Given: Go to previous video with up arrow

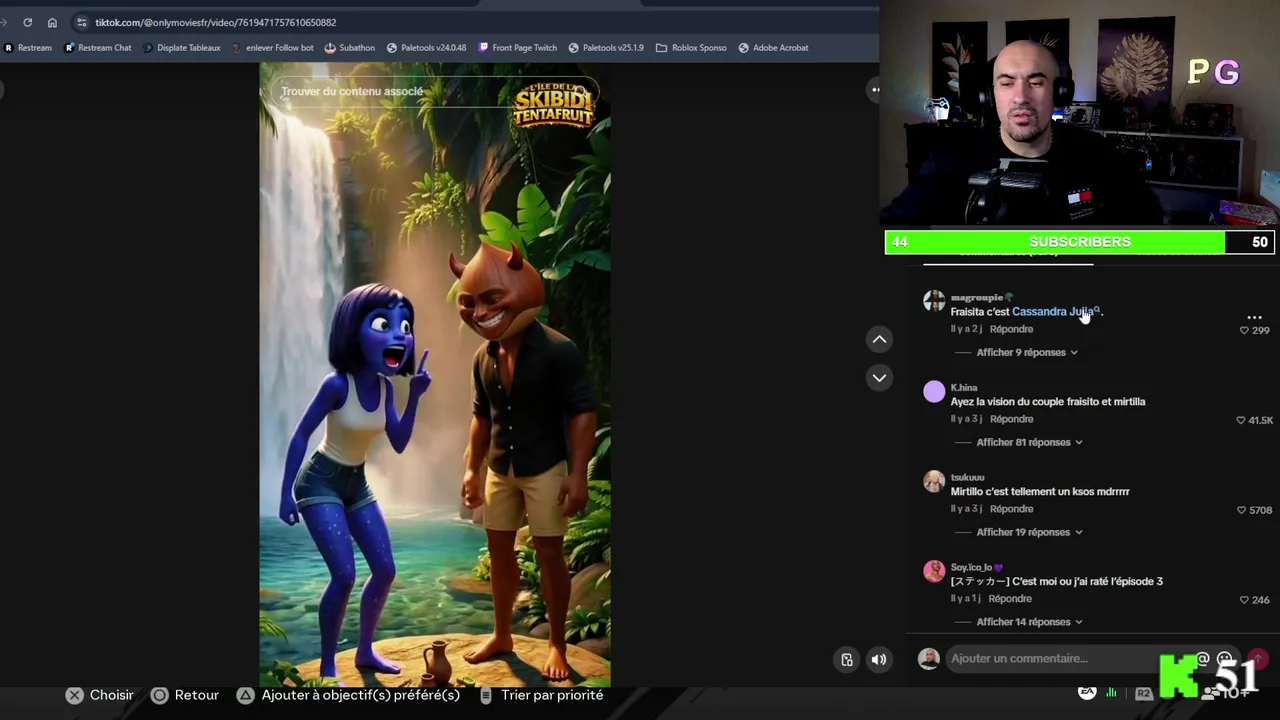Looking at the screenshot, I should (x=879, y=339).
